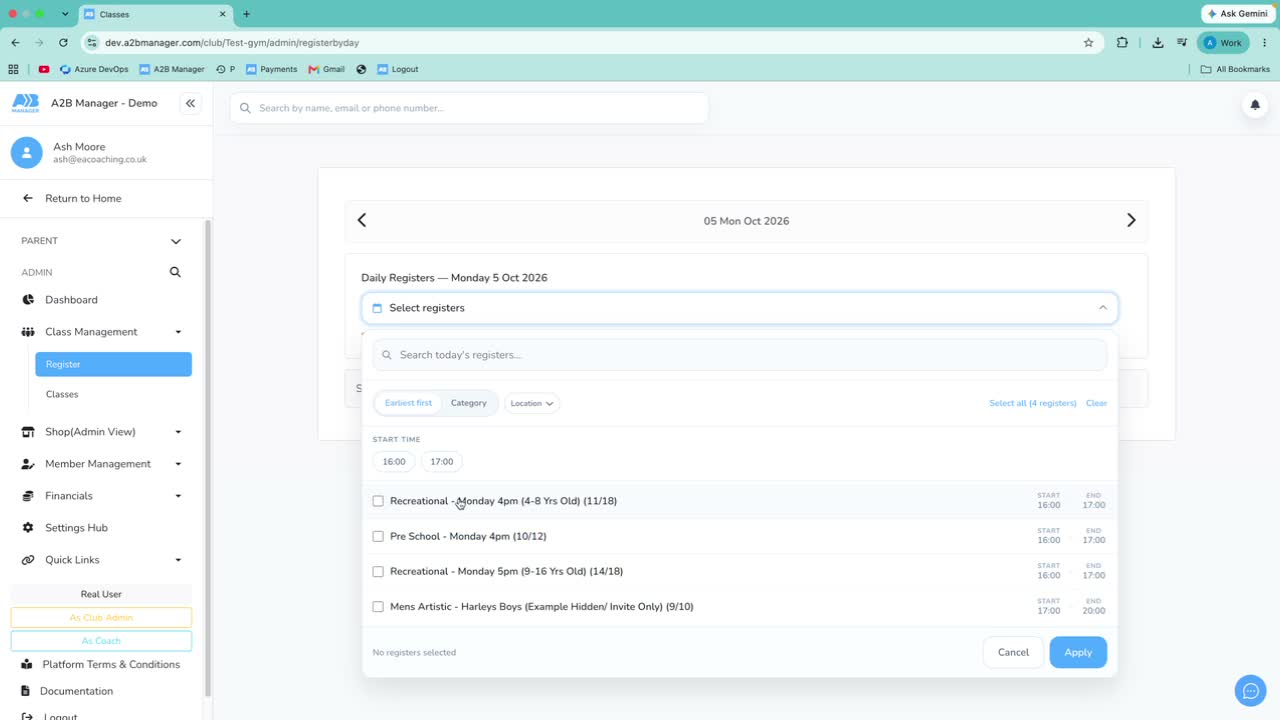The height and width of the screenshot is (720, 1280).
Task: Open Platform Terms & Conditions
Action: pyautogui.click(x=111, y=664)
